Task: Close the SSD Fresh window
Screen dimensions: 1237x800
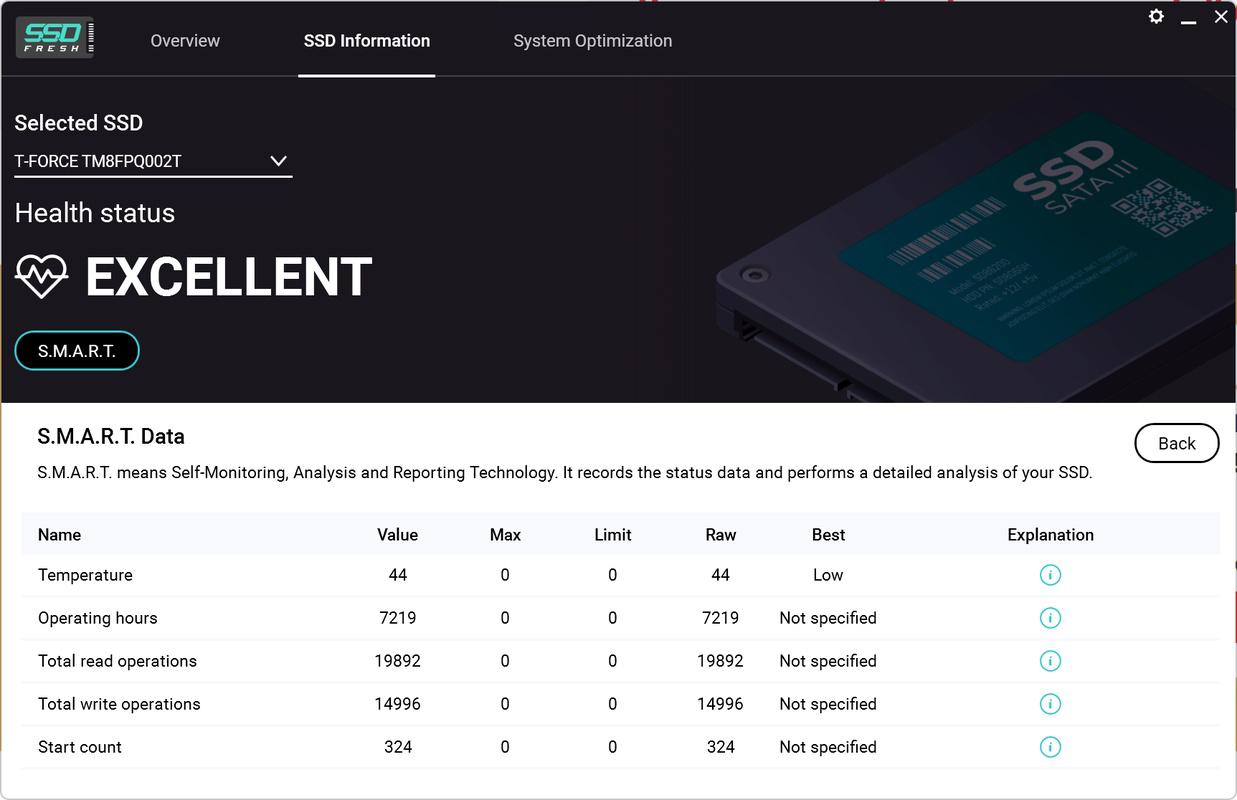Action: pyautogui.click(x=1221, y=17)
